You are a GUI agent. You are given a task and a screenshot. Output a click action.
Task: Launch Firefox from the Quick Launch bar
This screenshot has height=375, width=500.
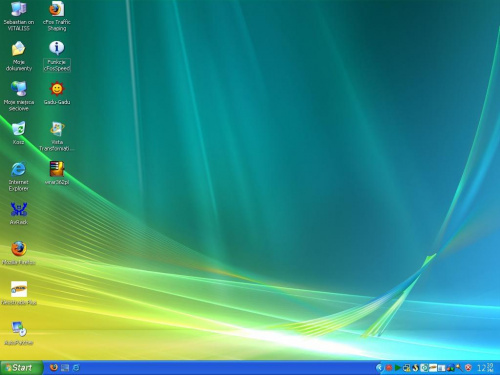pyautogui.click(x=54, y=367)
